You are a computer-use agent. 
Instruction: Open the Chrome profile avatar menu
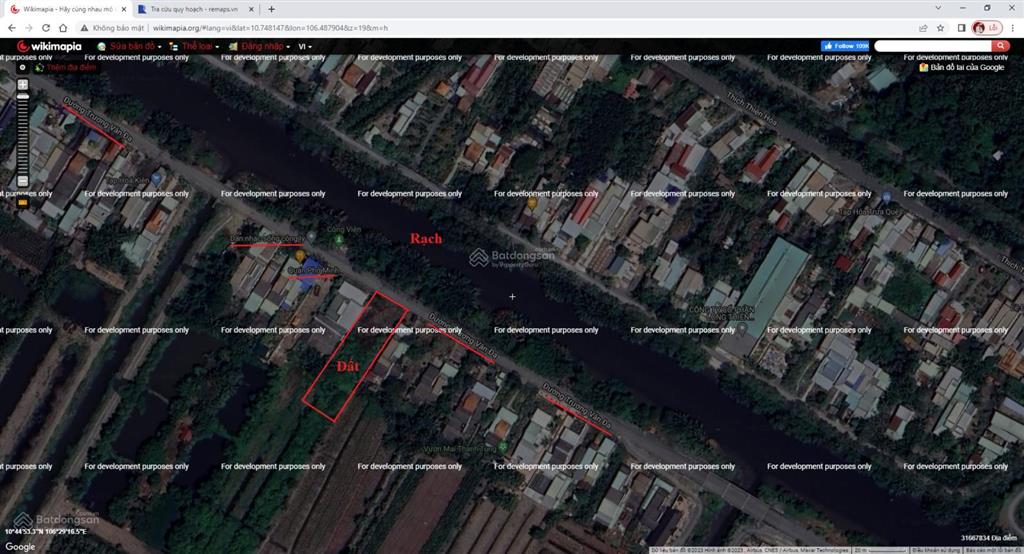(987, 28)
